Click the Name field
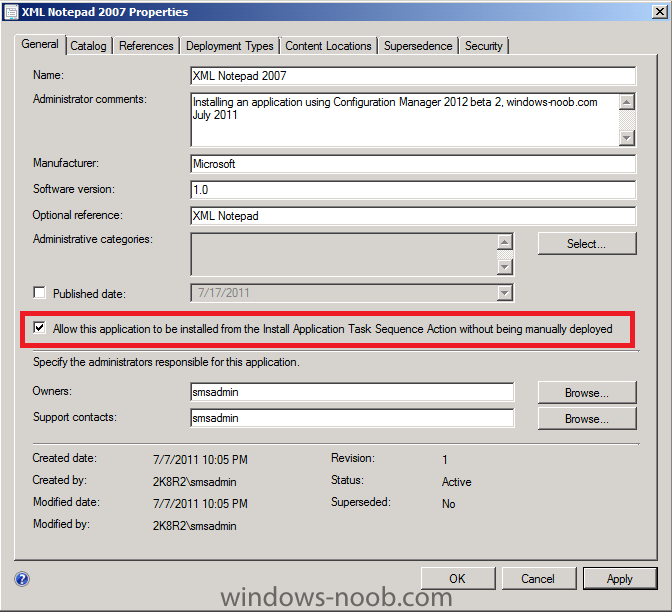672x612 pixels. click(413, 76)
